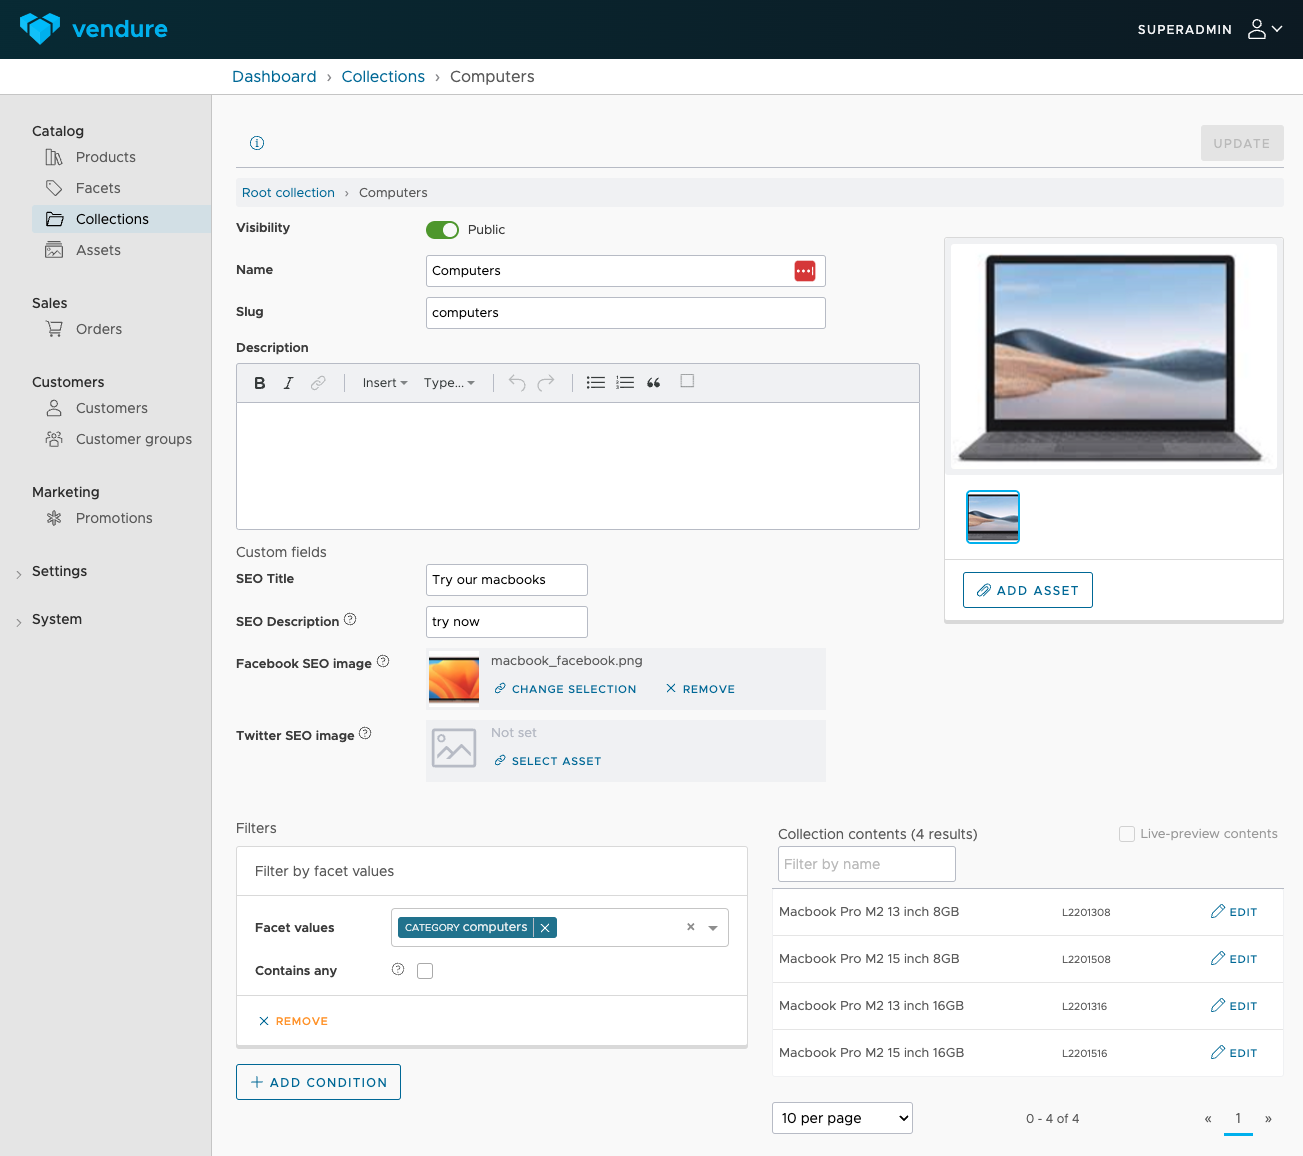Show help for Twitter SEO image
This screenshot has width=1303, height=1156.
click(x=365, y=733)
